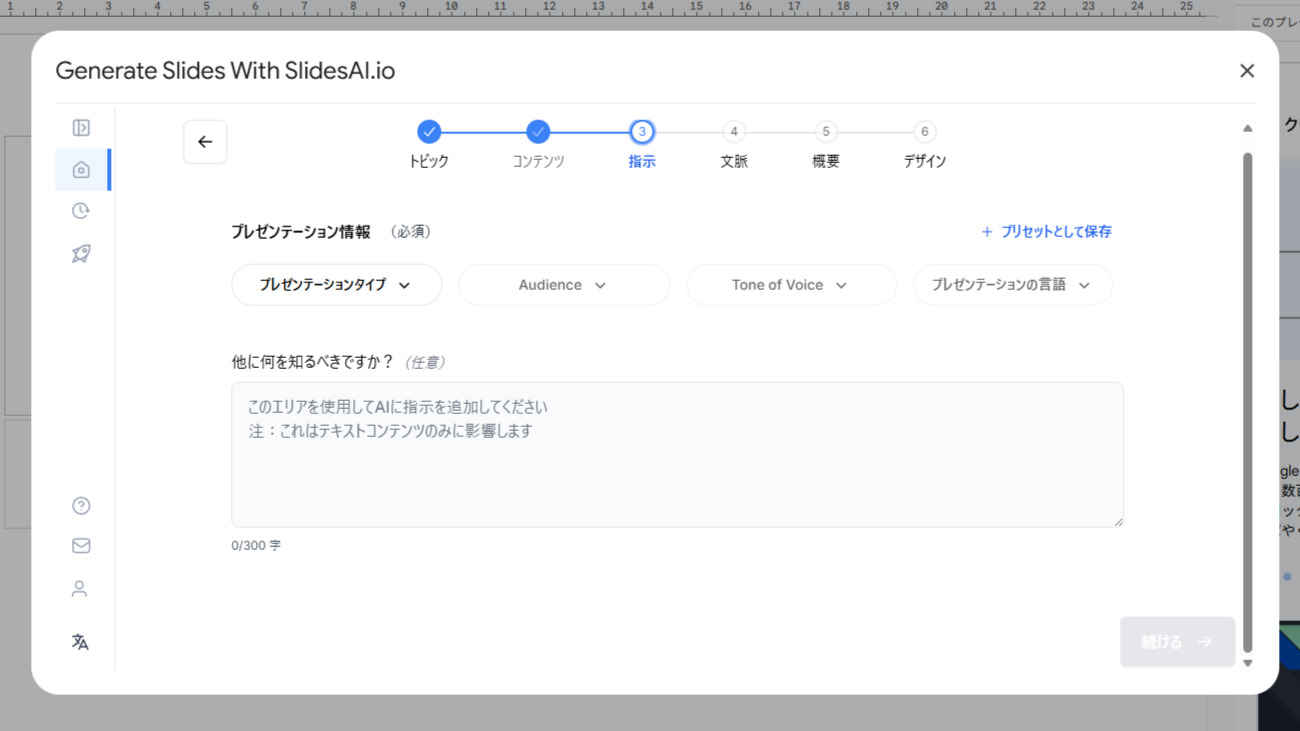
Task: Open the Tone of Voice dropdown
Action: click(x=791, y=285)
